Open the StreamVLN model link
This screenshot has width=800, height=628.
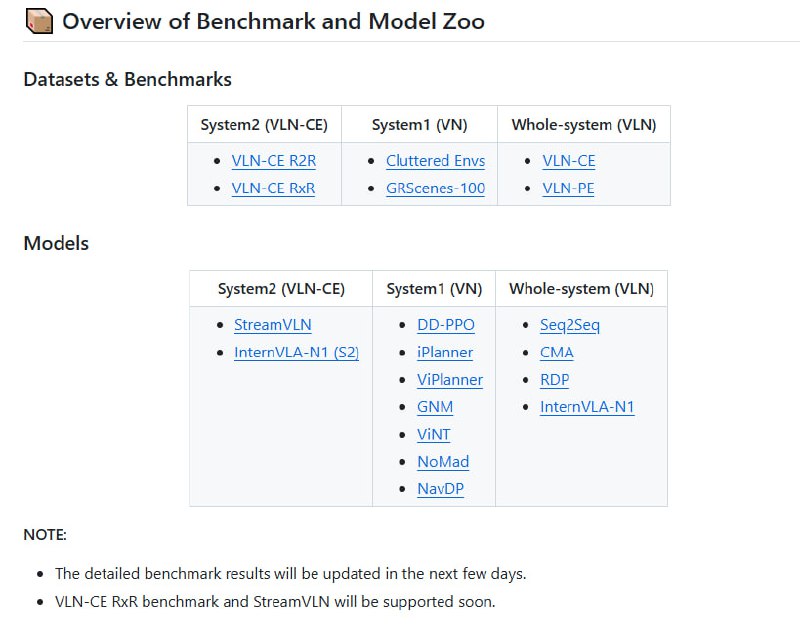pyautogui.click(x=272, y=325)
